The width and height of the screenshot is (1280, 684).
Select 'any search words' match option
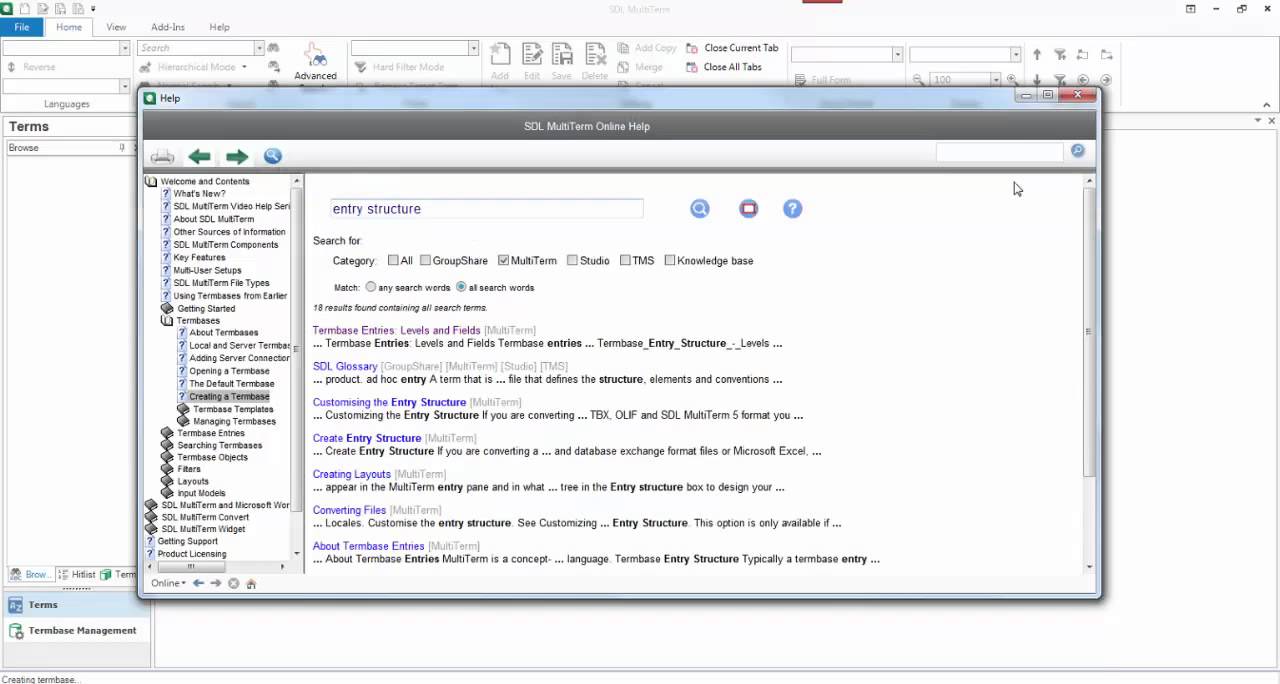(371, 287)
